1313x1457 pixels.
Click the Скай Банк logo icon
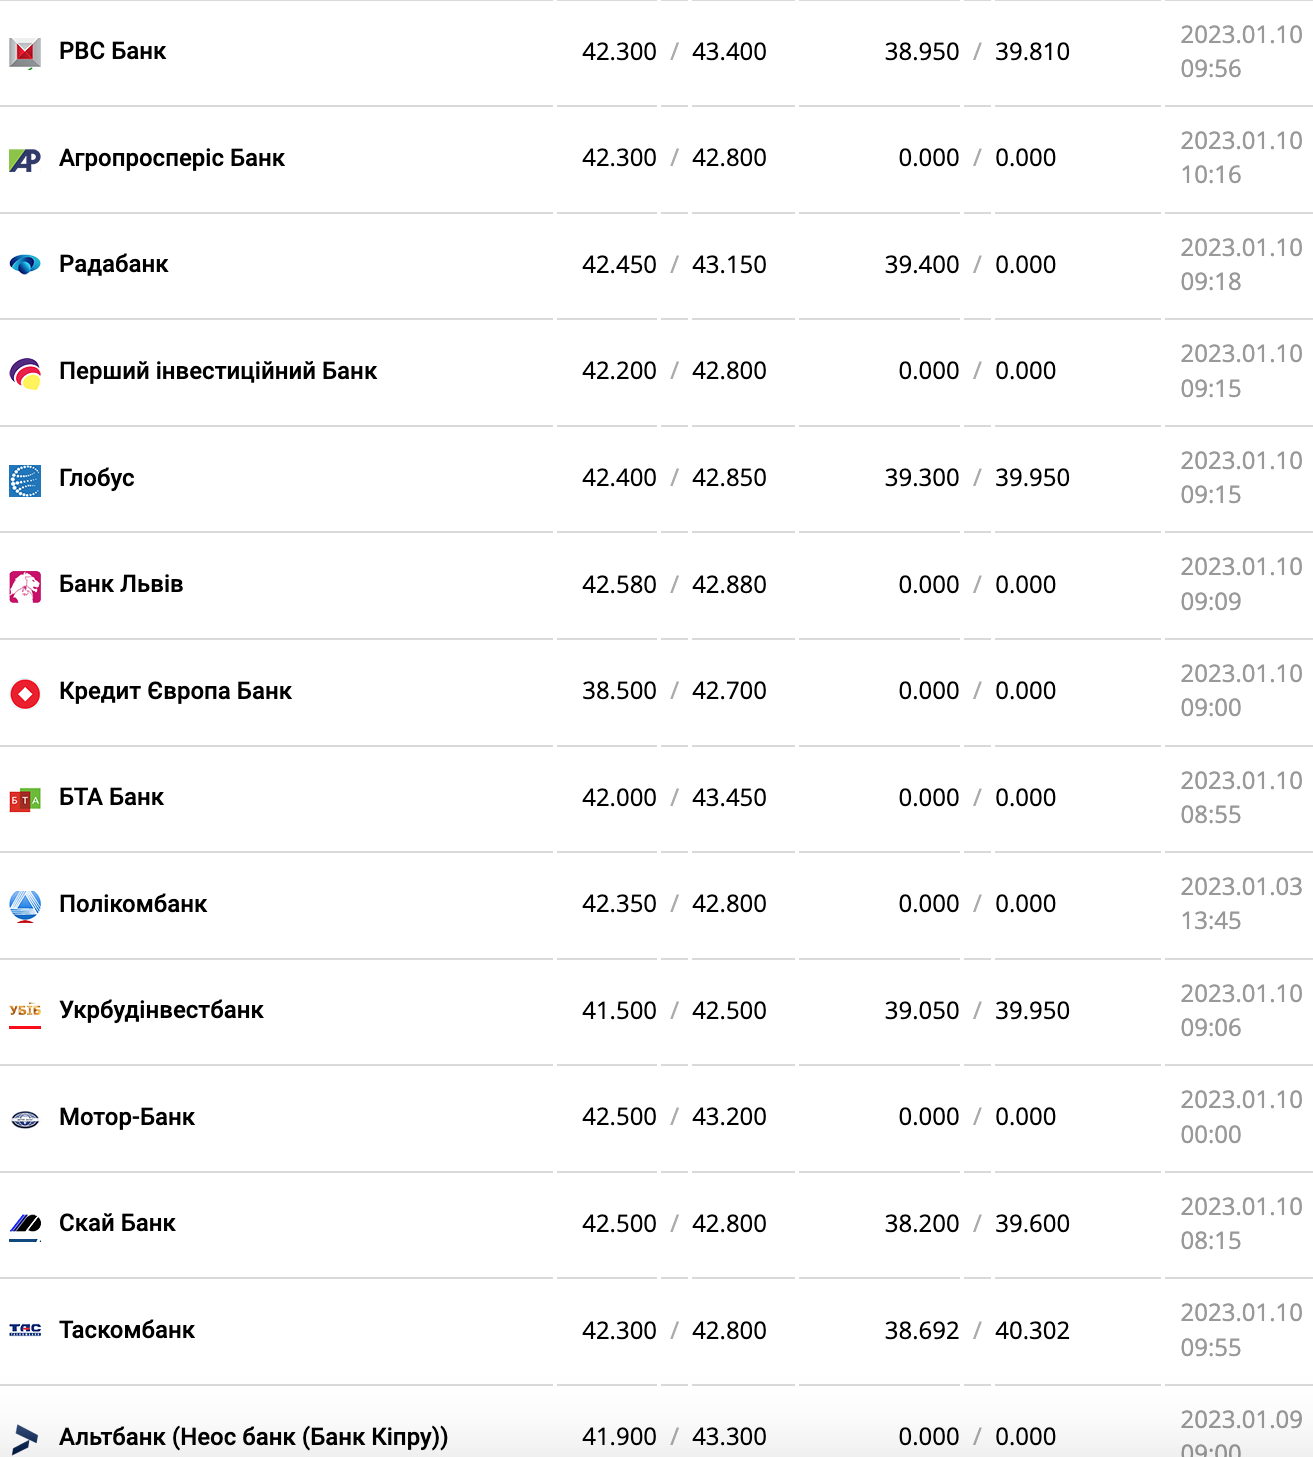pos(25,1224)
